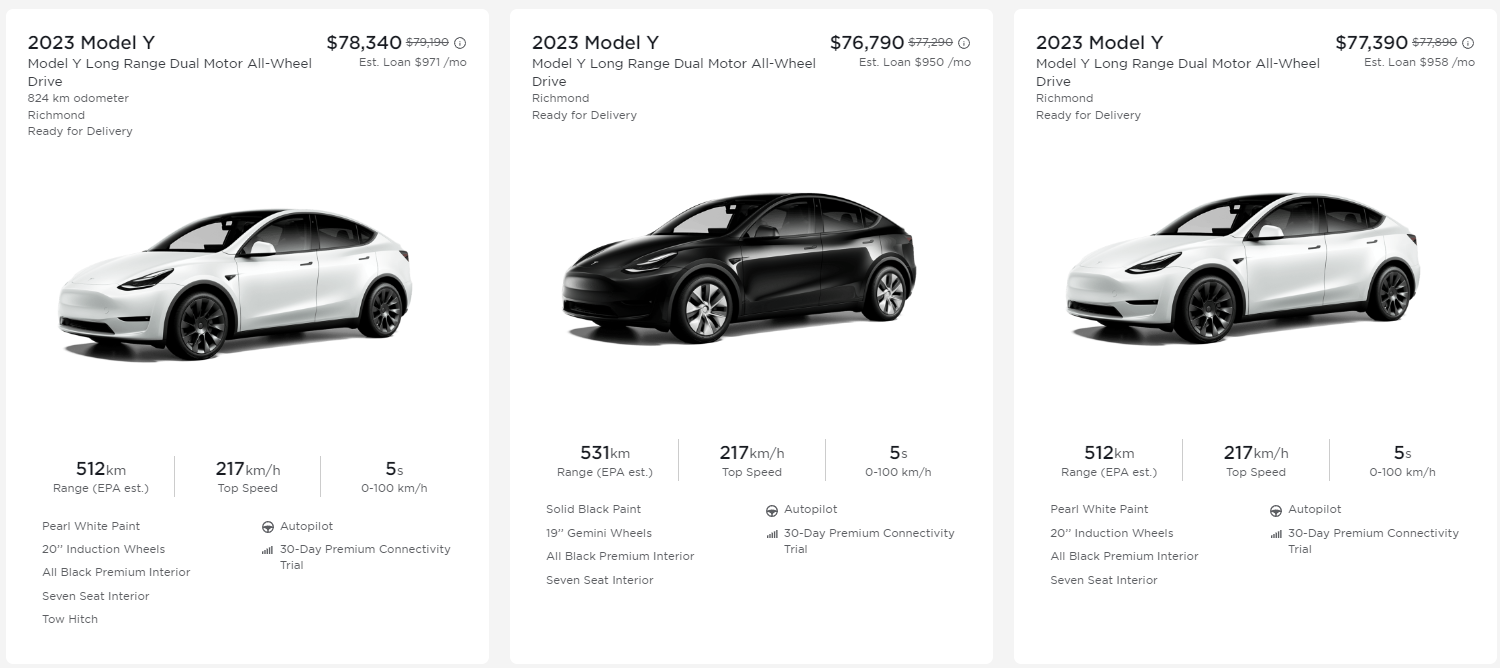
Task: Click the signal bars icon on the third card
Action: 1275,533
